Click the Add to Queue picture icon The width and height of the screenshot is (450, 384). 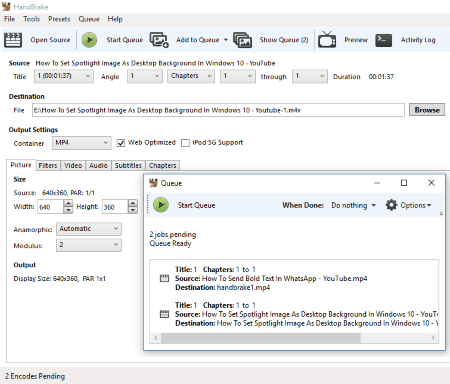coord(159,40)
